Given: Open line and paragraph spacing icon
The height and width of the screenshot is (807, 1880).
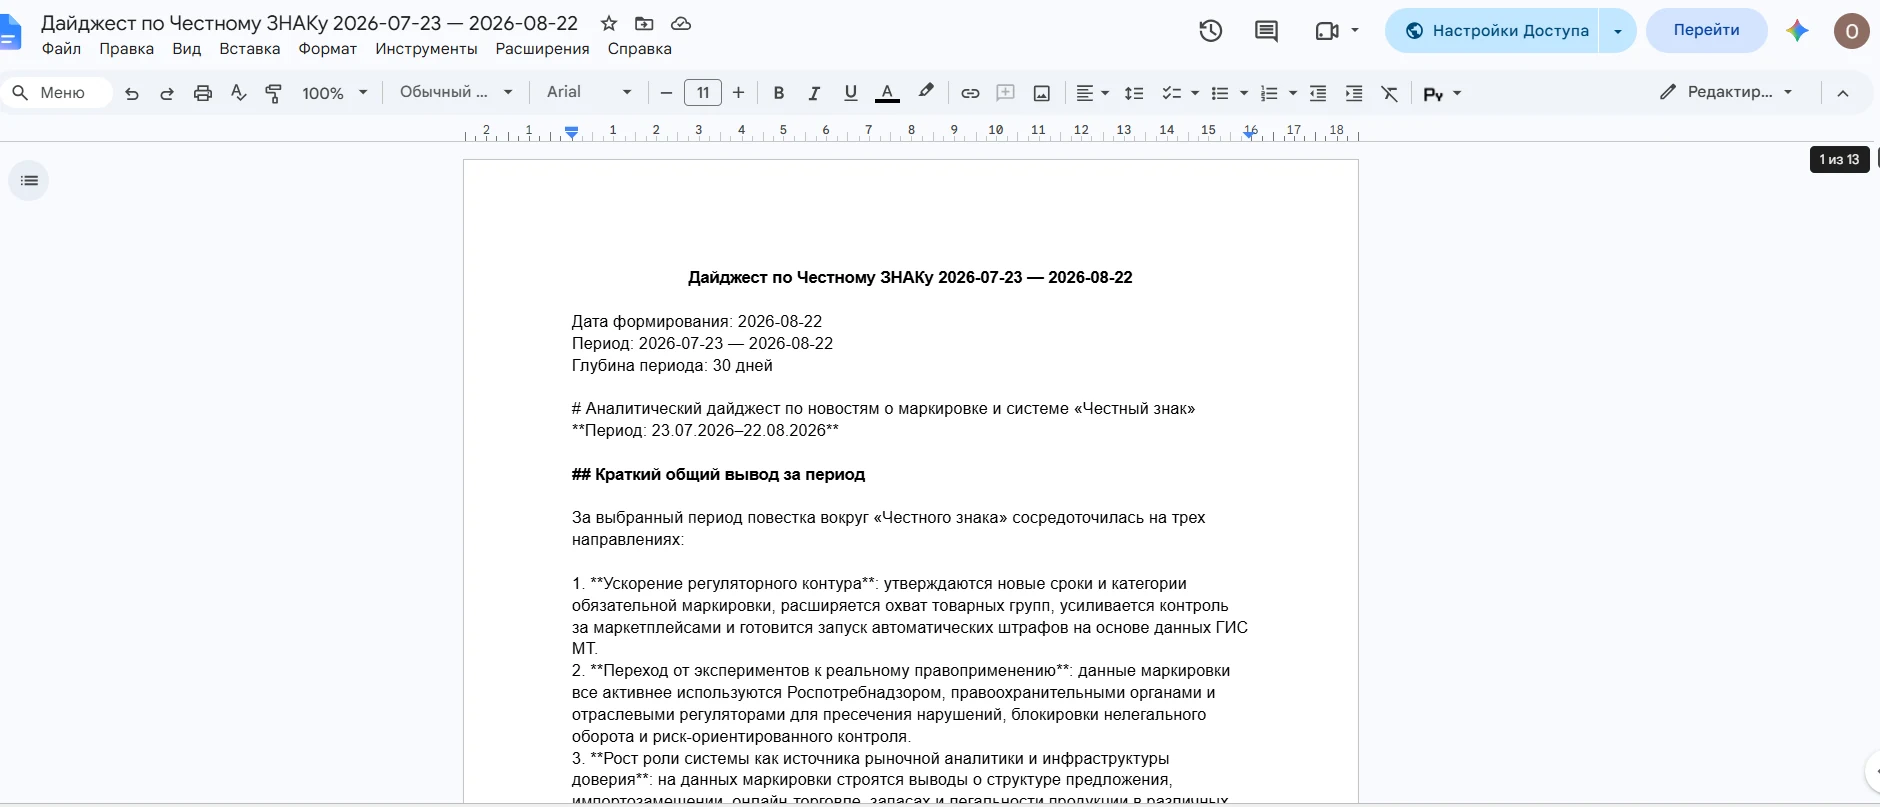Looking at the screenshot, I should pos(1134,93).
